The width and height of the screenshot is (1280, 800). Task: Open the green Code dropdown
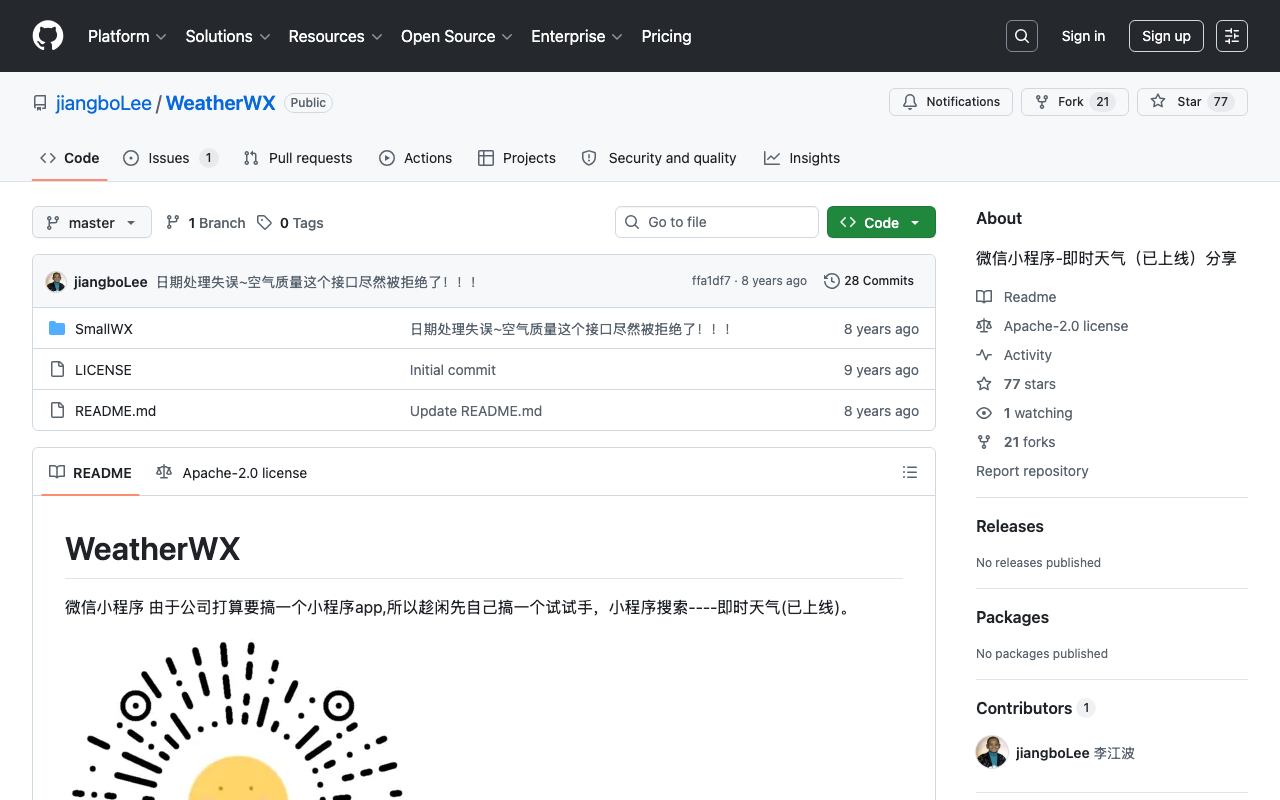pos(881,222)
